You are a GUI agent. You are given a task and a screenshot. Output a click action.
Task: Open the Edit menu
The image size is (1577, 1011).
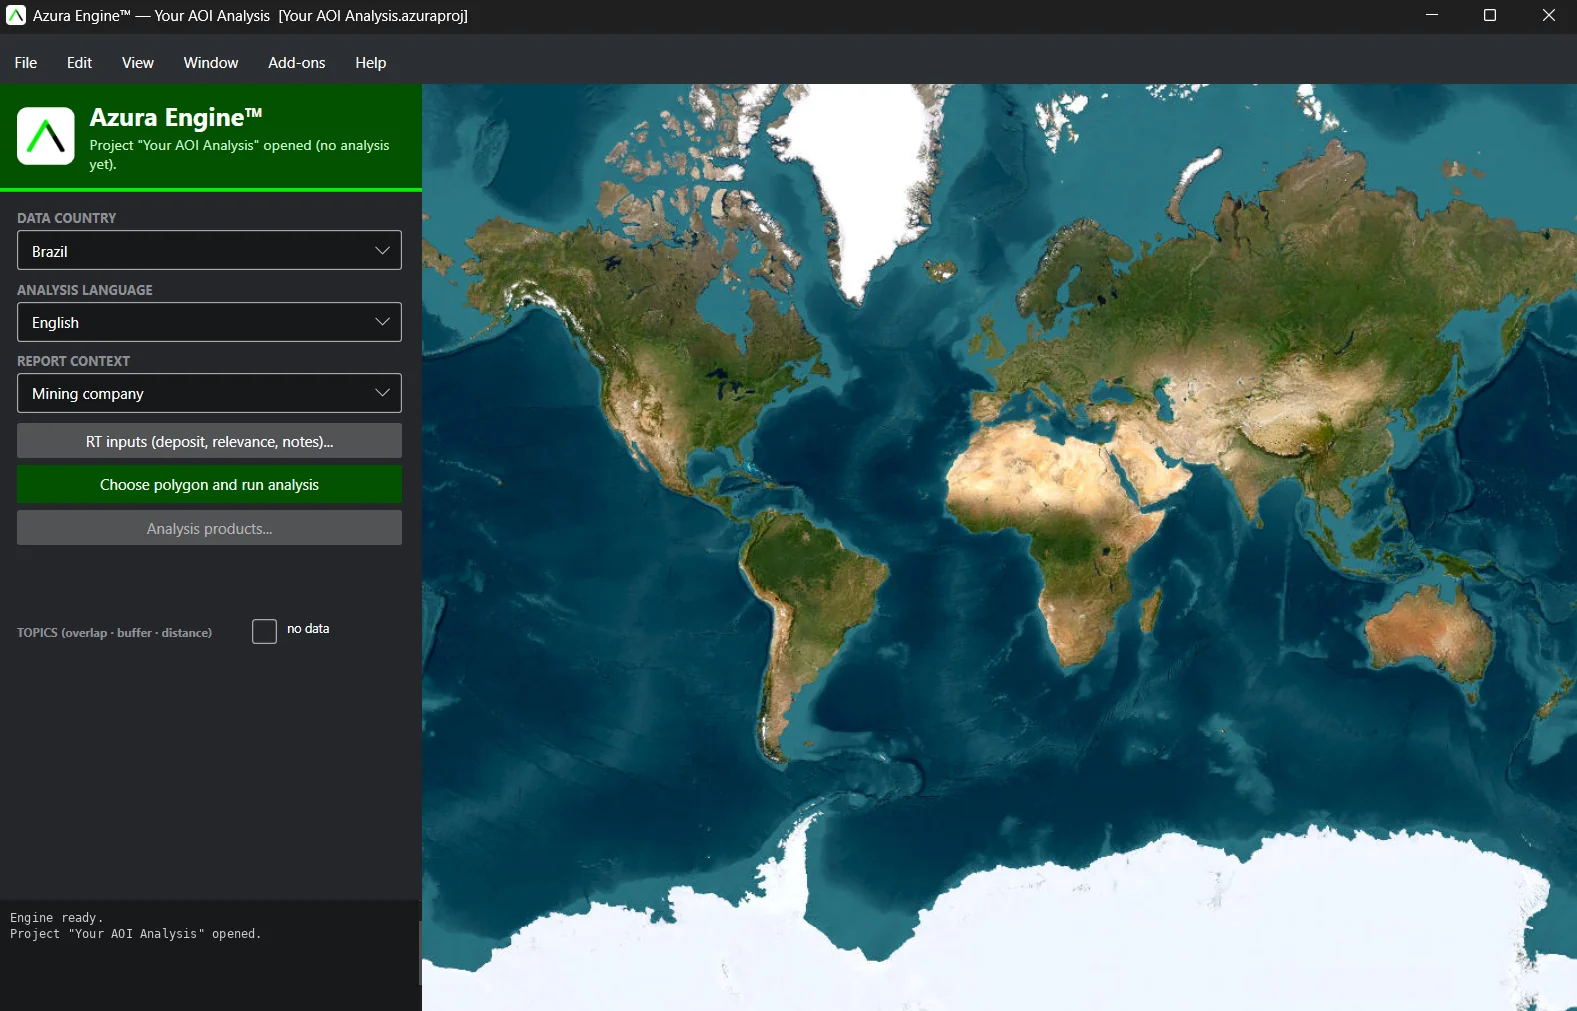click(x=79, y=63)
